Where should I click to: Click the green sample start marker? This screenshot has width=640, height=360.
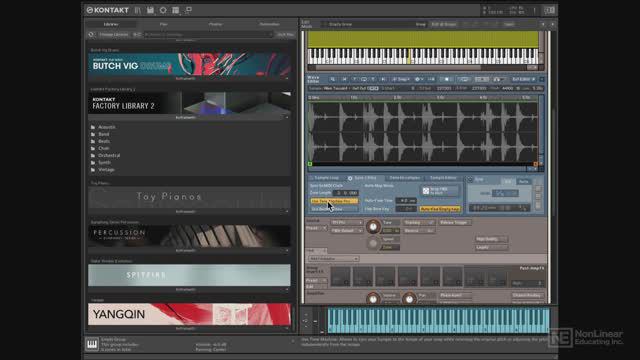[310, 164]
